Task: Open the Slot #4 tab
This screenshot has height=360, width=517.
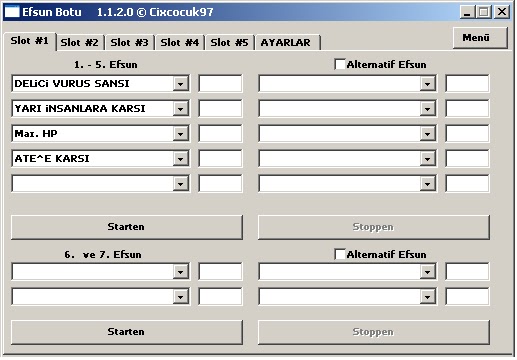Action: pyautogui.click(x=179, y=43)
